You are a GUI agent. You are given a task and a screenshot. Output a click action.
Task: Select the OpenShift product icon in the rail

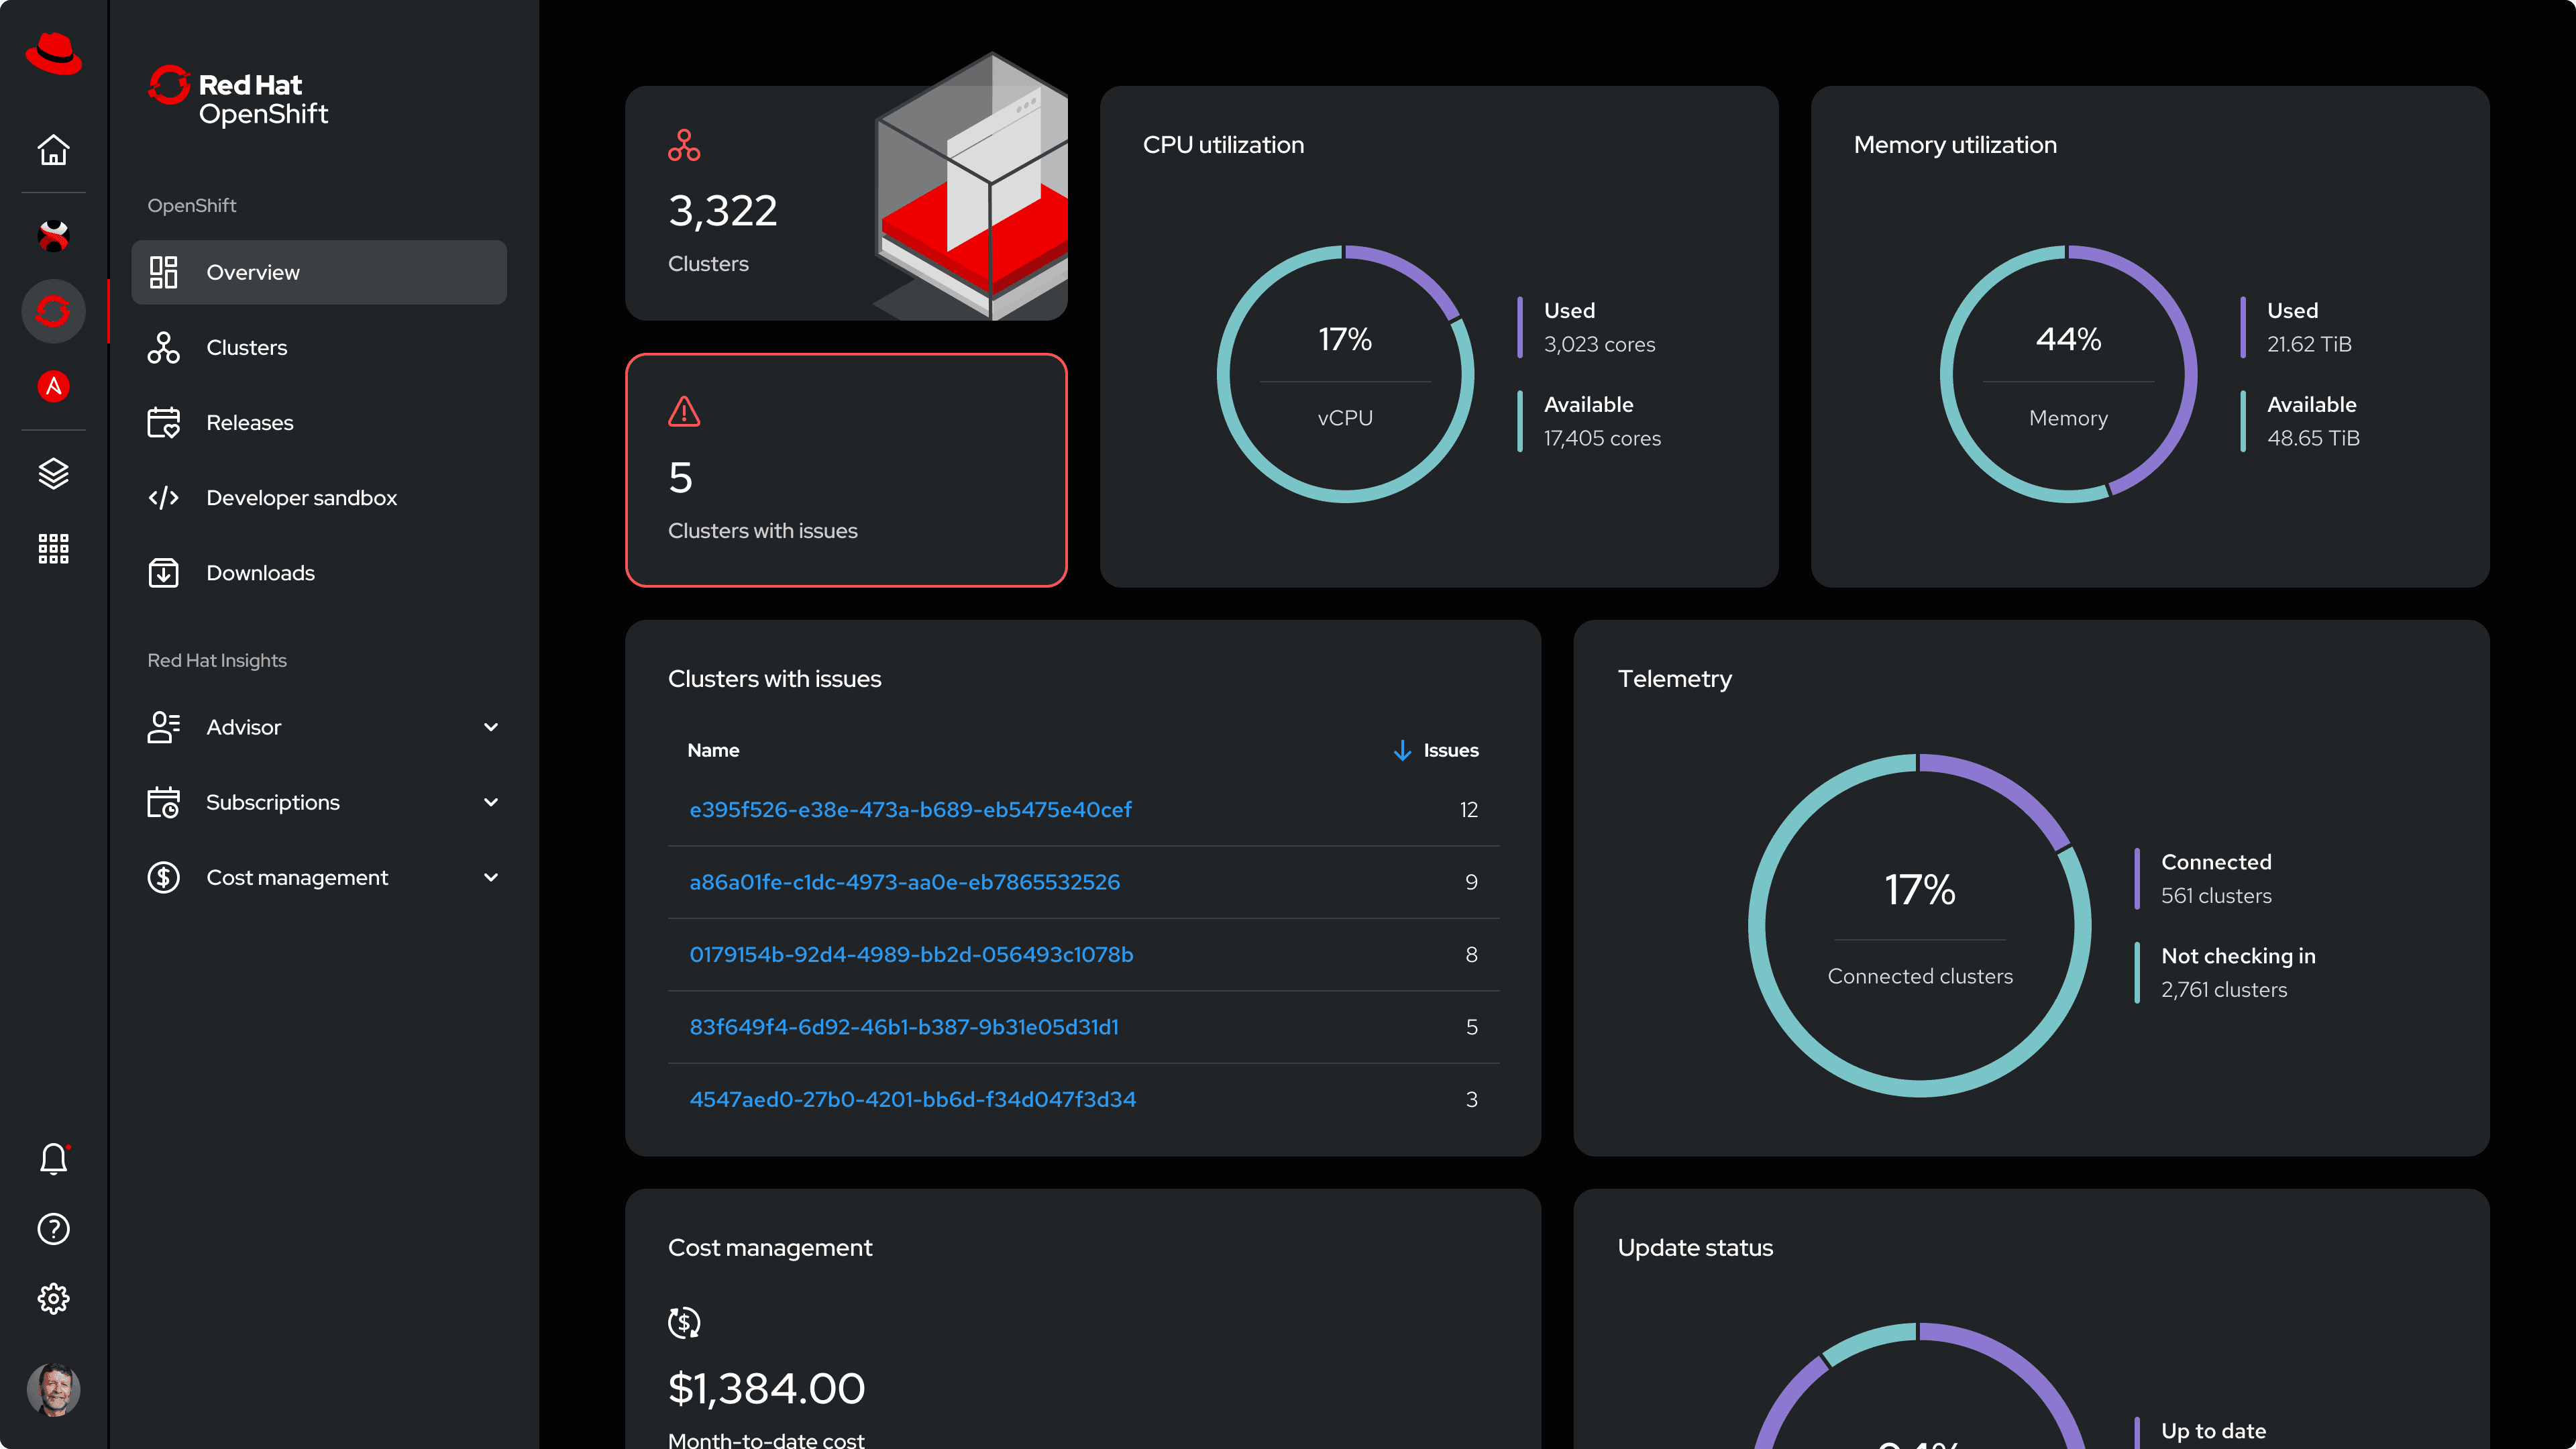(x=53, y=311)
